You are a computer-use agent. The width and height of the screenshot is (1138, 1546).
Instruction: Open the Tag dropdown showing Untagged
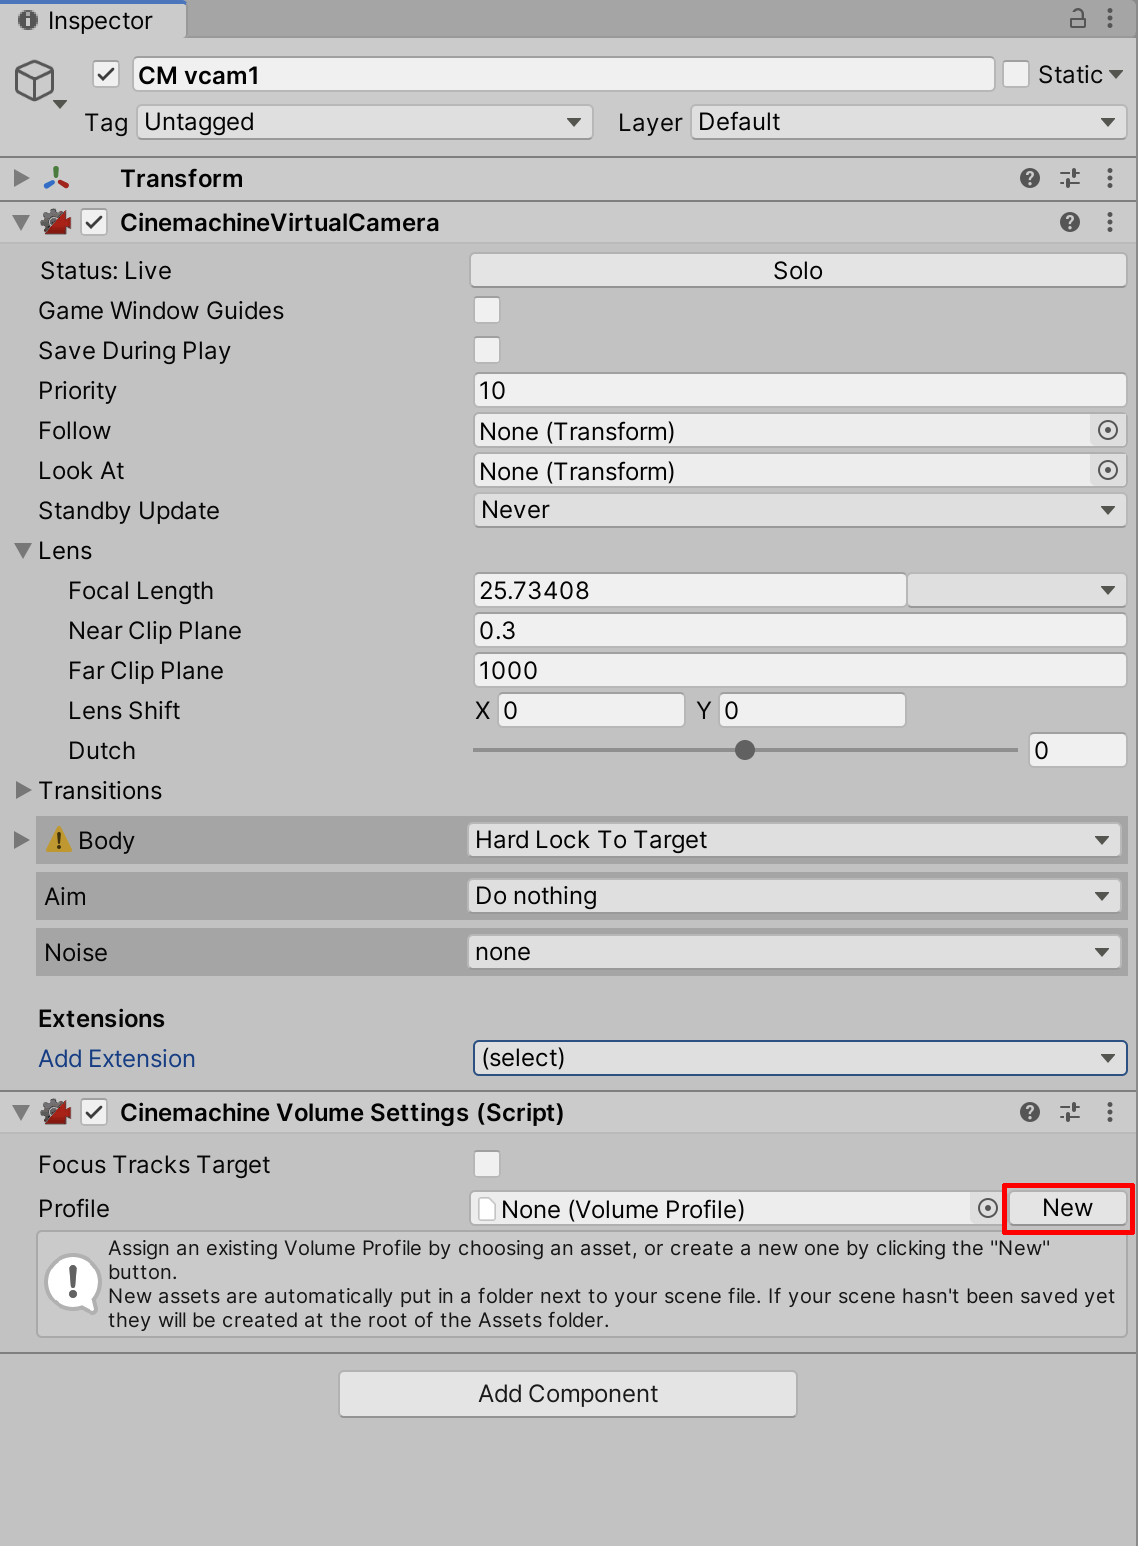point(365,122)
